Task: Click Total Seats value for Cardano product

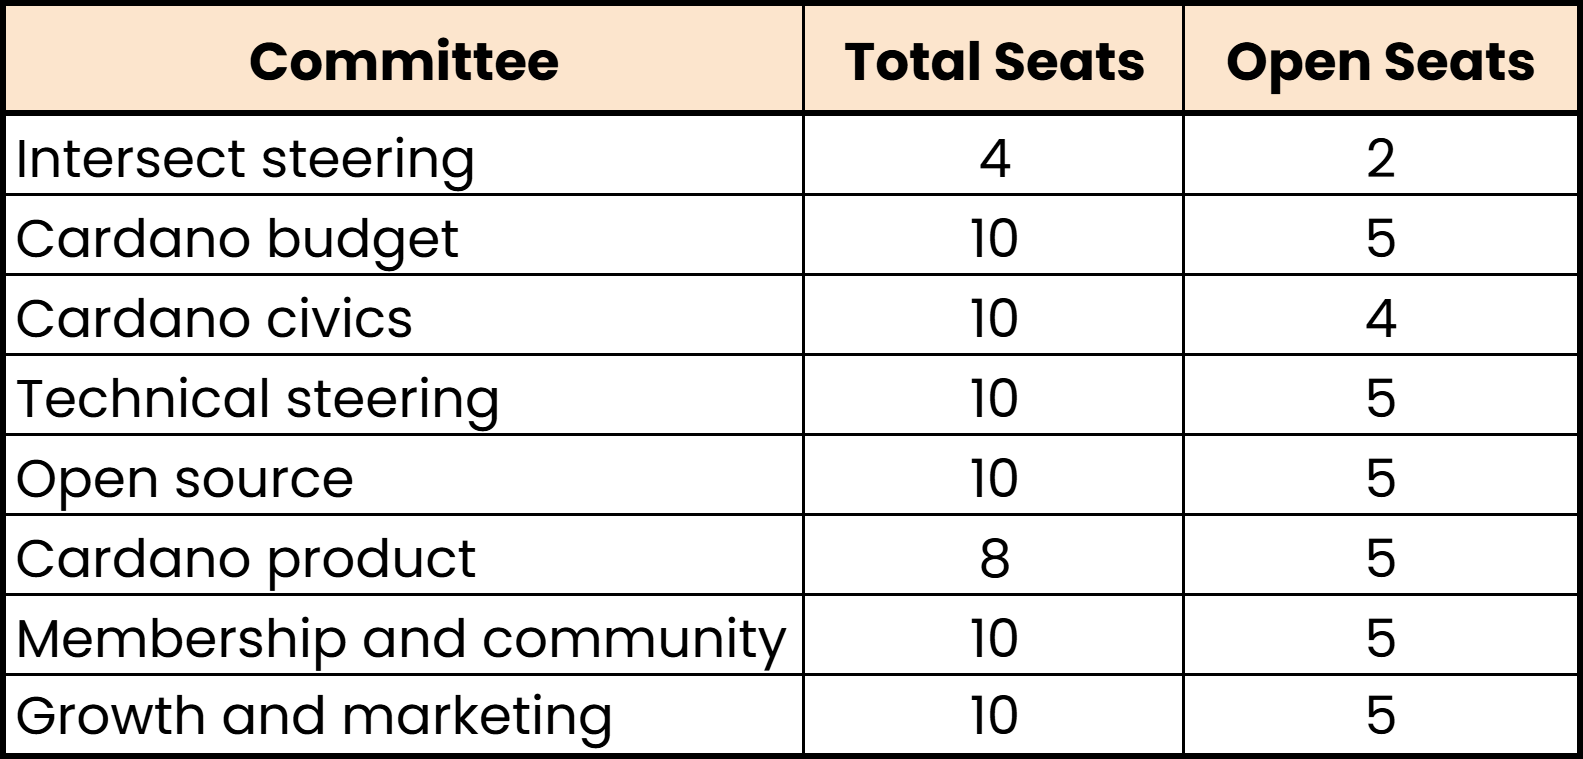Action: [x=994, y=558]
